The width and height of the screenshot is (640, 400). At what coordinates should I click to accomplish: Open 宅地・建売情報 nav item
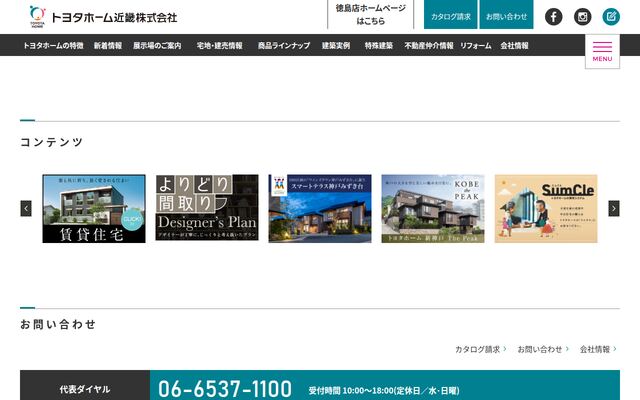pyautogui.click(x=220, y=46)
